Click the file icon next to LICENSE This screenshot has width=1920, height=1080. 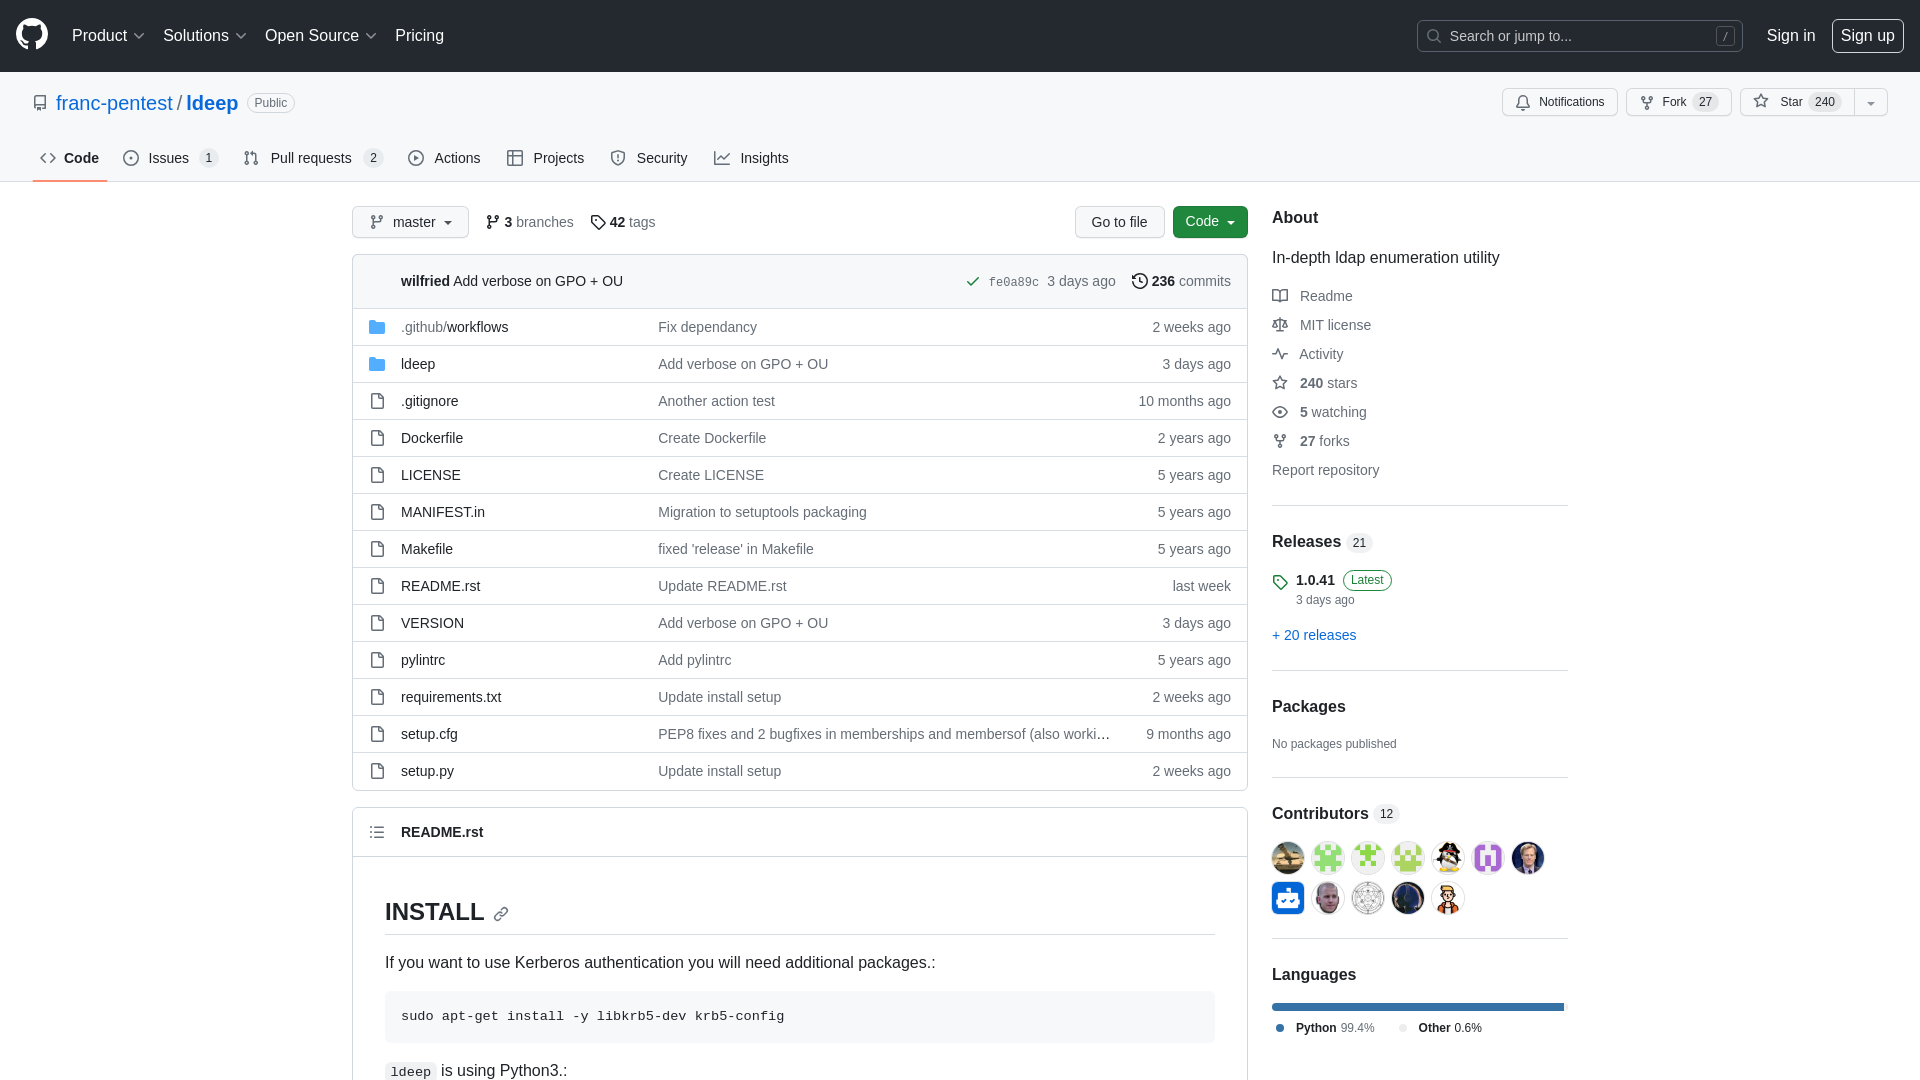tap(377, 475)
